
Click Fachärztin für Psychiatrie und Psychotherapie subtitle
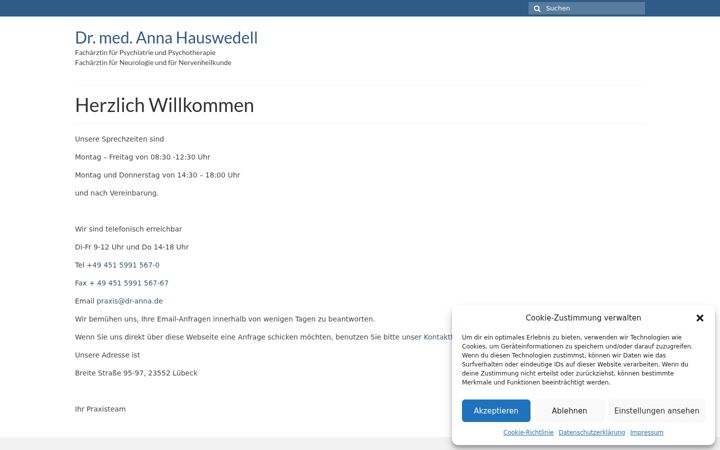(x=145, y=53)
